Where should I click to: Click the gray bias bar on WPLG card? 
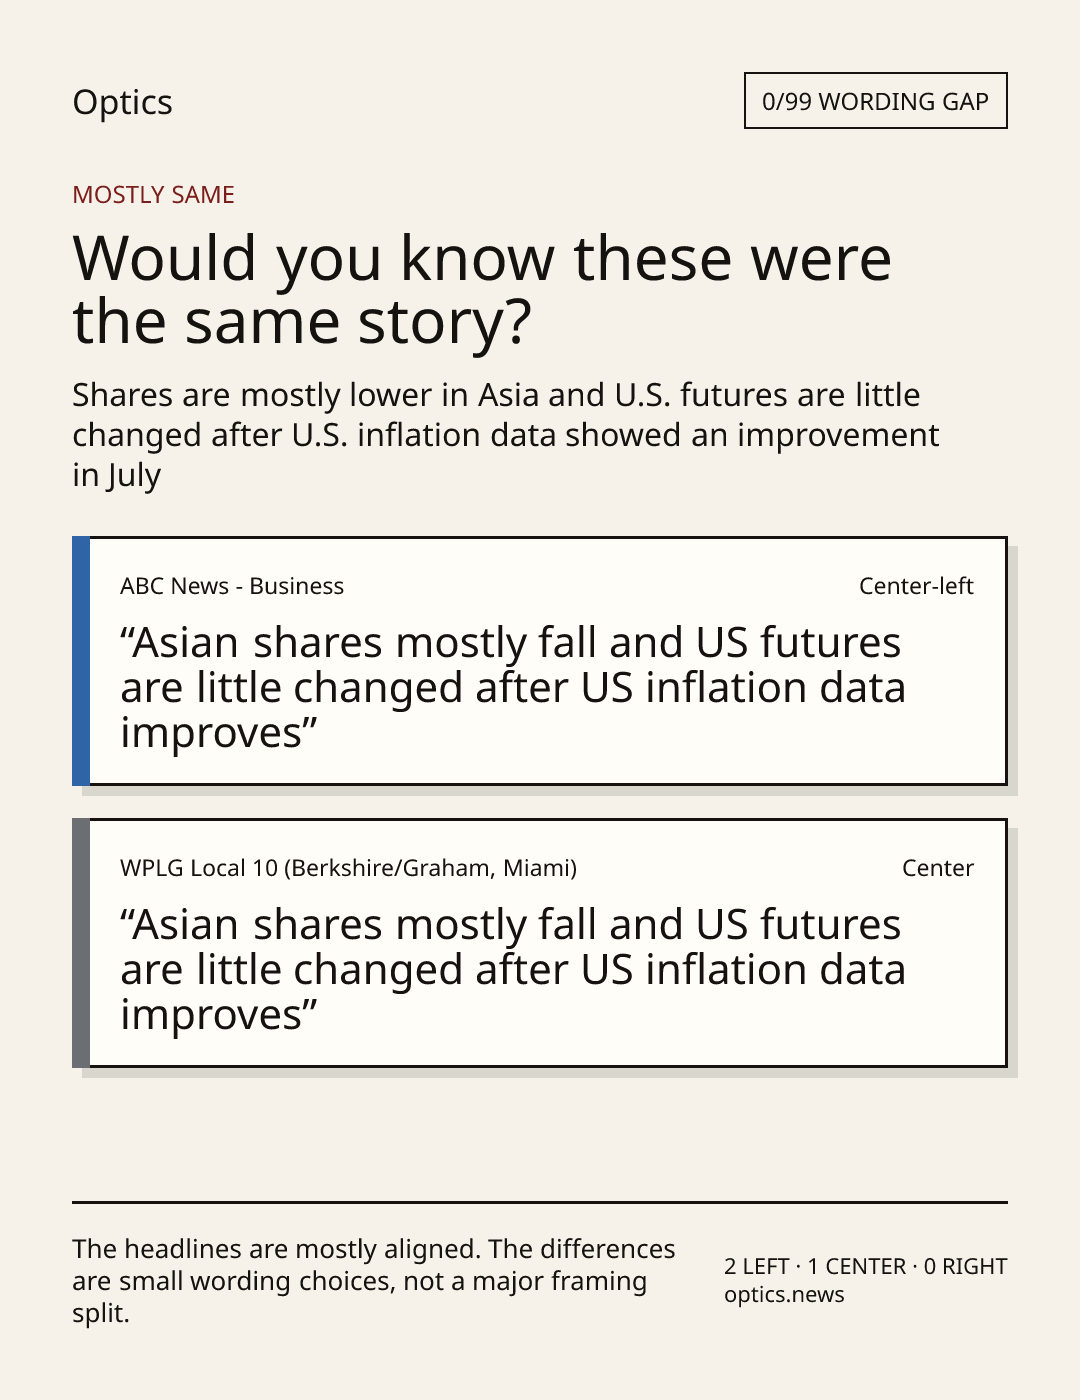[x=81, y=943]
